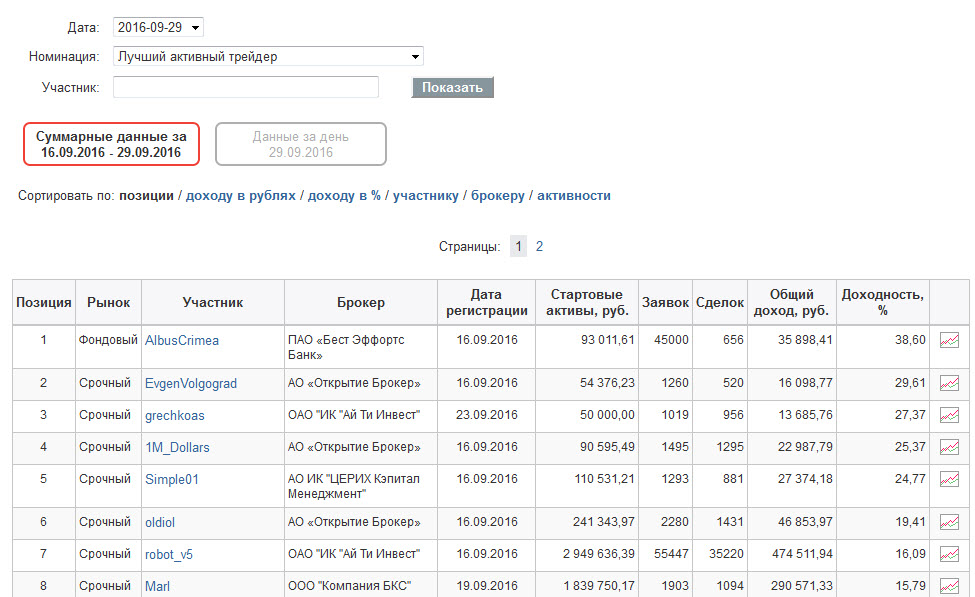Click the Показать button

coord(453,88)
